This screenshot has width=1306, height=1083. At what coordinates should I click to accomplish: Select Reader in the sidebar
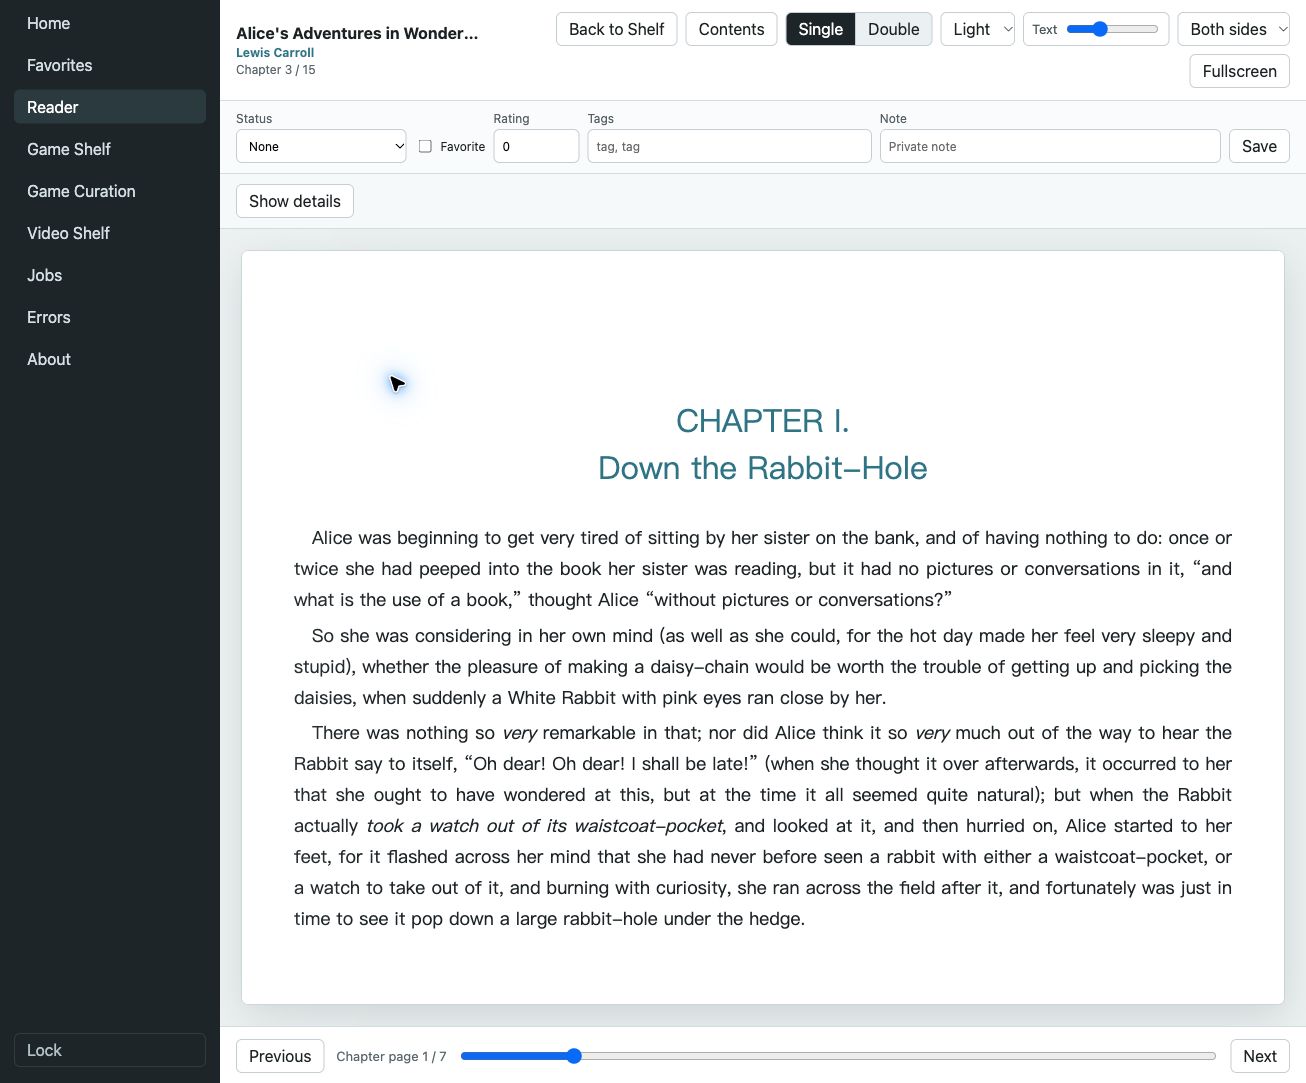110,107
